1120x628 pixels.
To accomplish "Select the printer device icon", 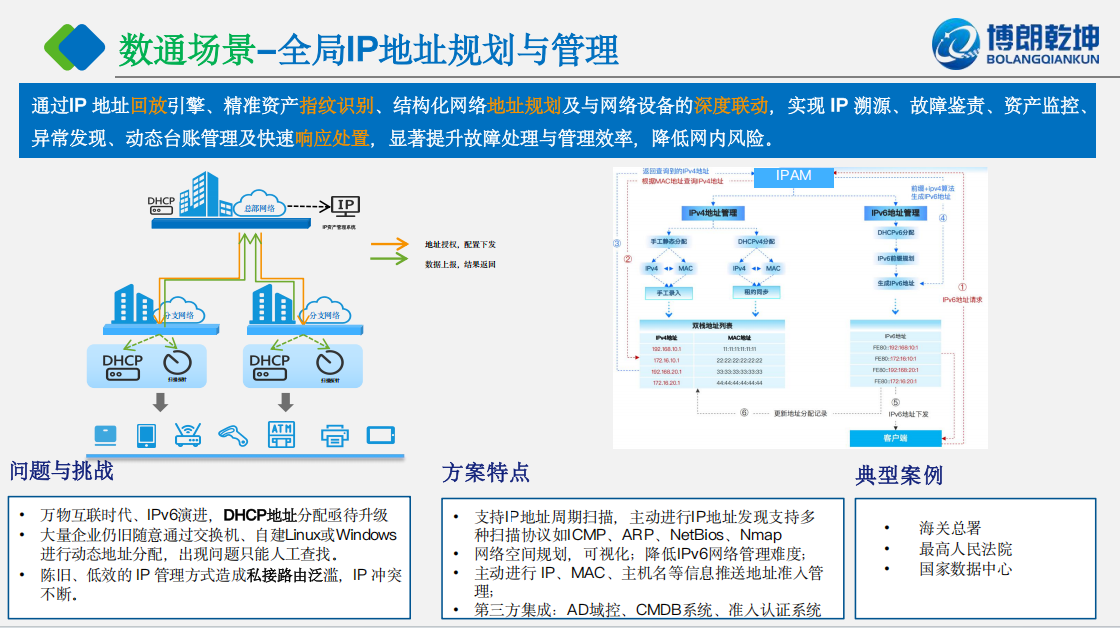I will (334, 435).
